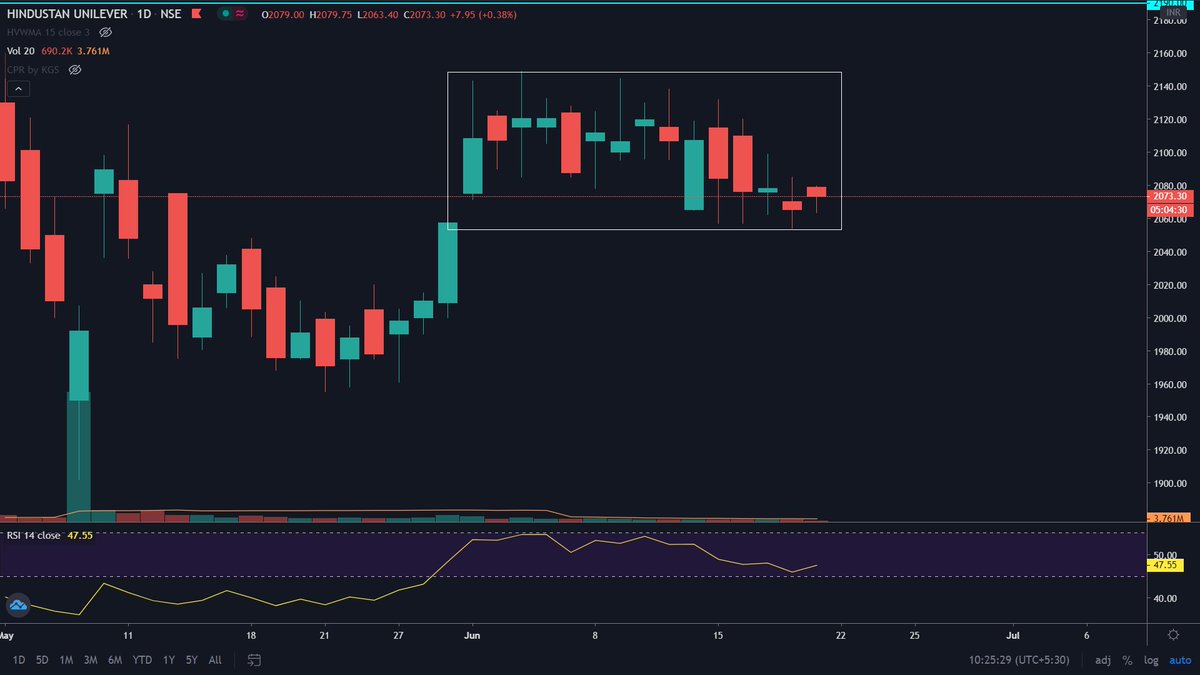Show the hidden HVWMA indicator via eye icon
This screenshot has height=675, width=1200.
[105, 33]
